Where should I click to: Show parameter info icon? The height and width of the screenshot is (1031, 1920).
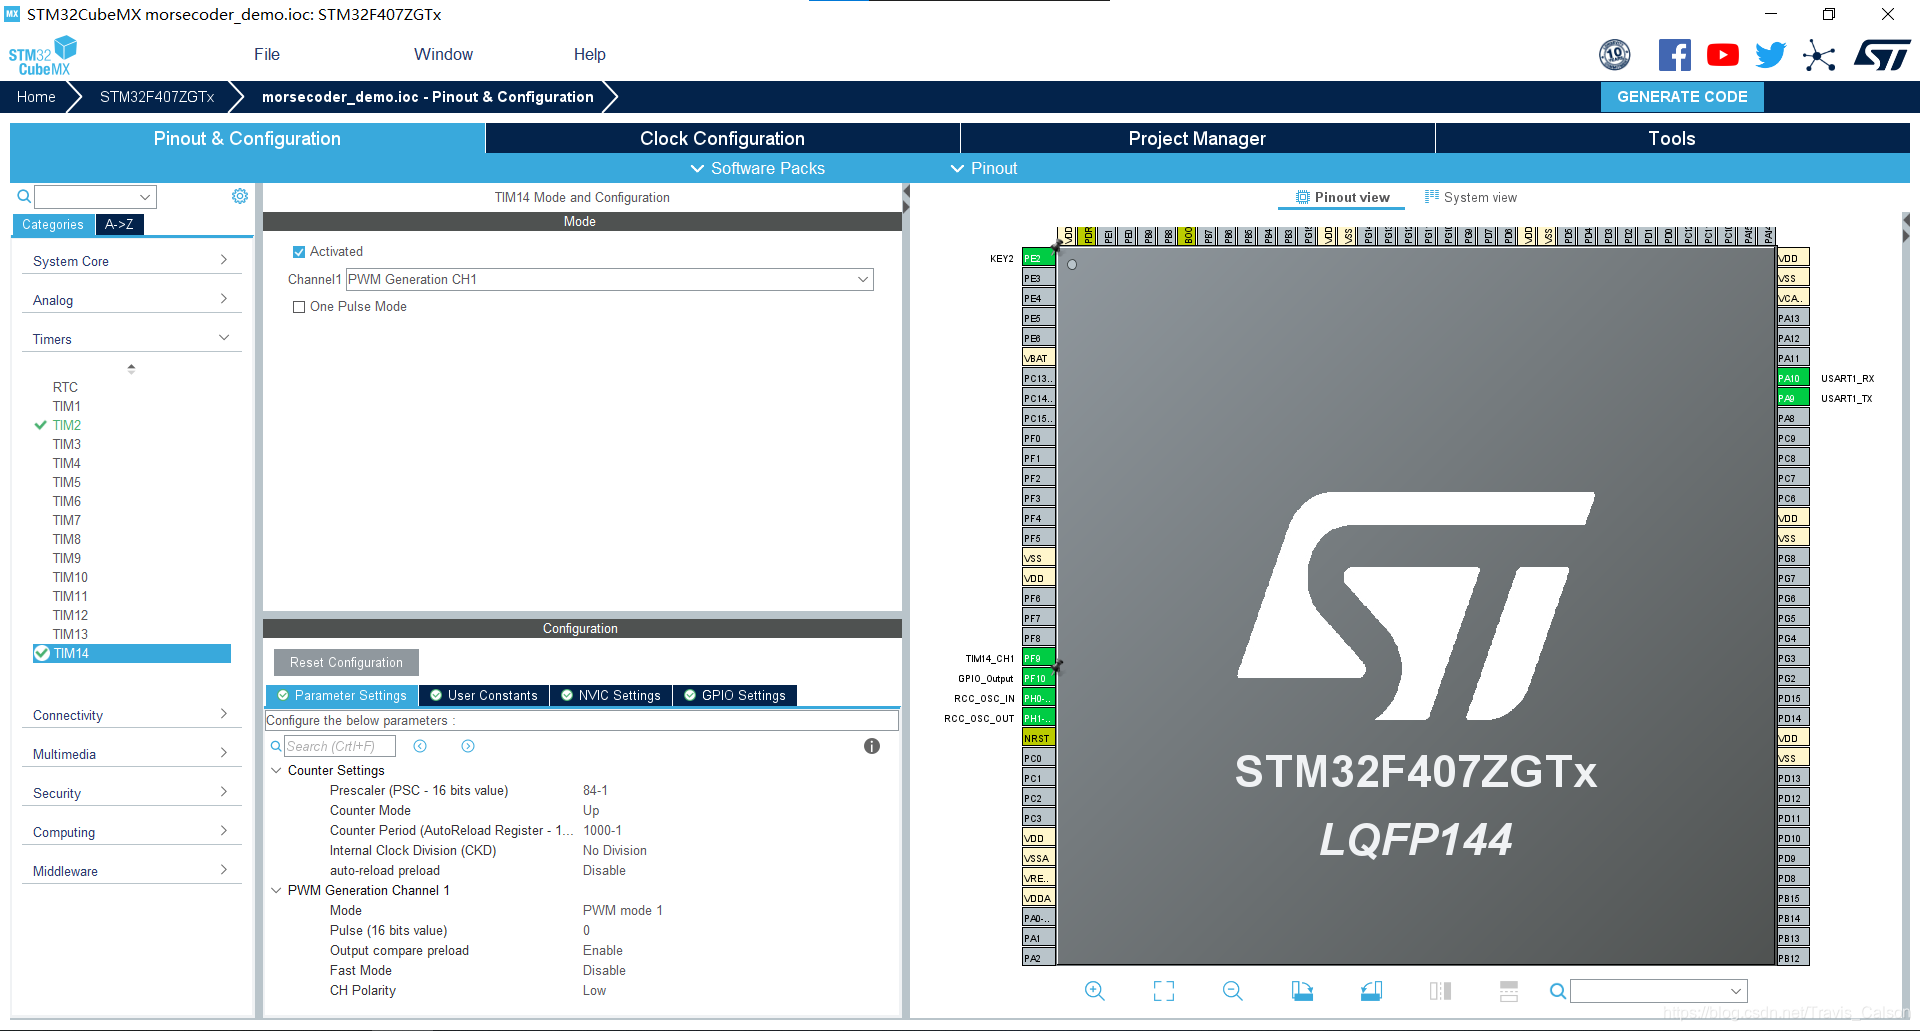click(872, 746)
